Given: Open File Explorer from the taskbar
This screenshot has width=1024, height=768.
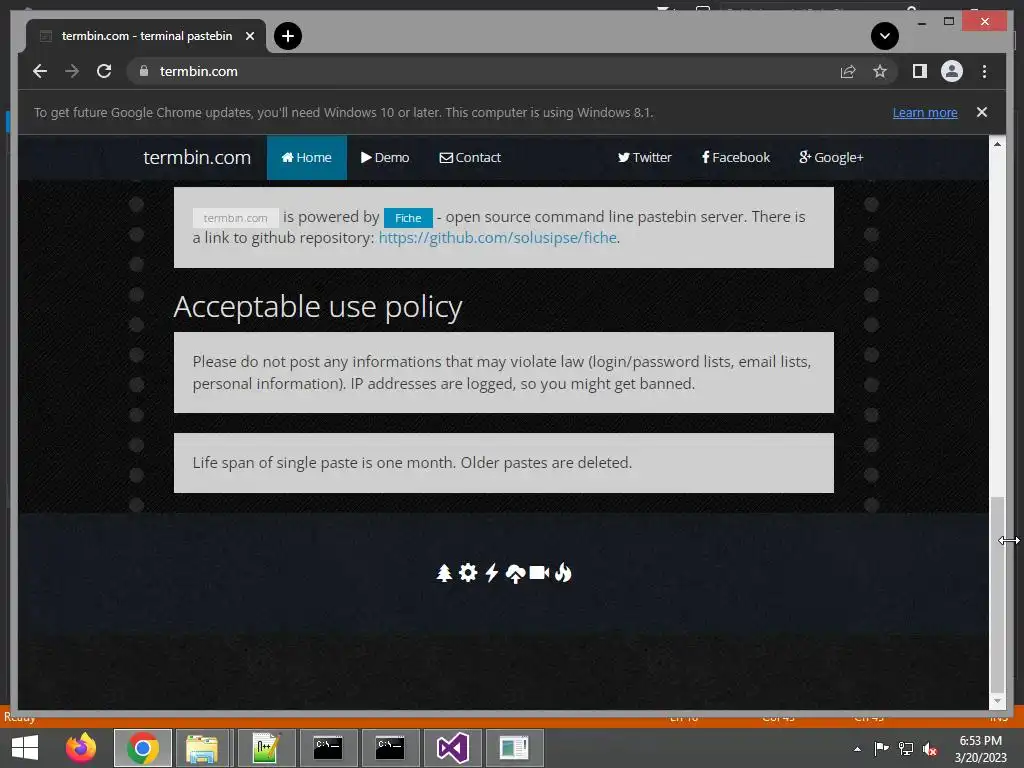Looking at the screenshot, I should [202, 748].
